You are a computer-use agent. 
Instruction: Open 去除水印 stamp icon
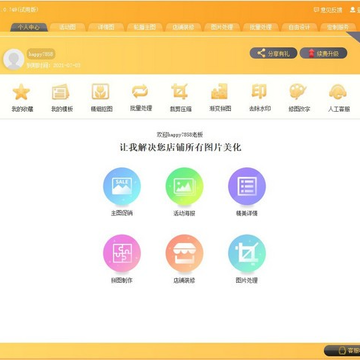tap(259, 92)
